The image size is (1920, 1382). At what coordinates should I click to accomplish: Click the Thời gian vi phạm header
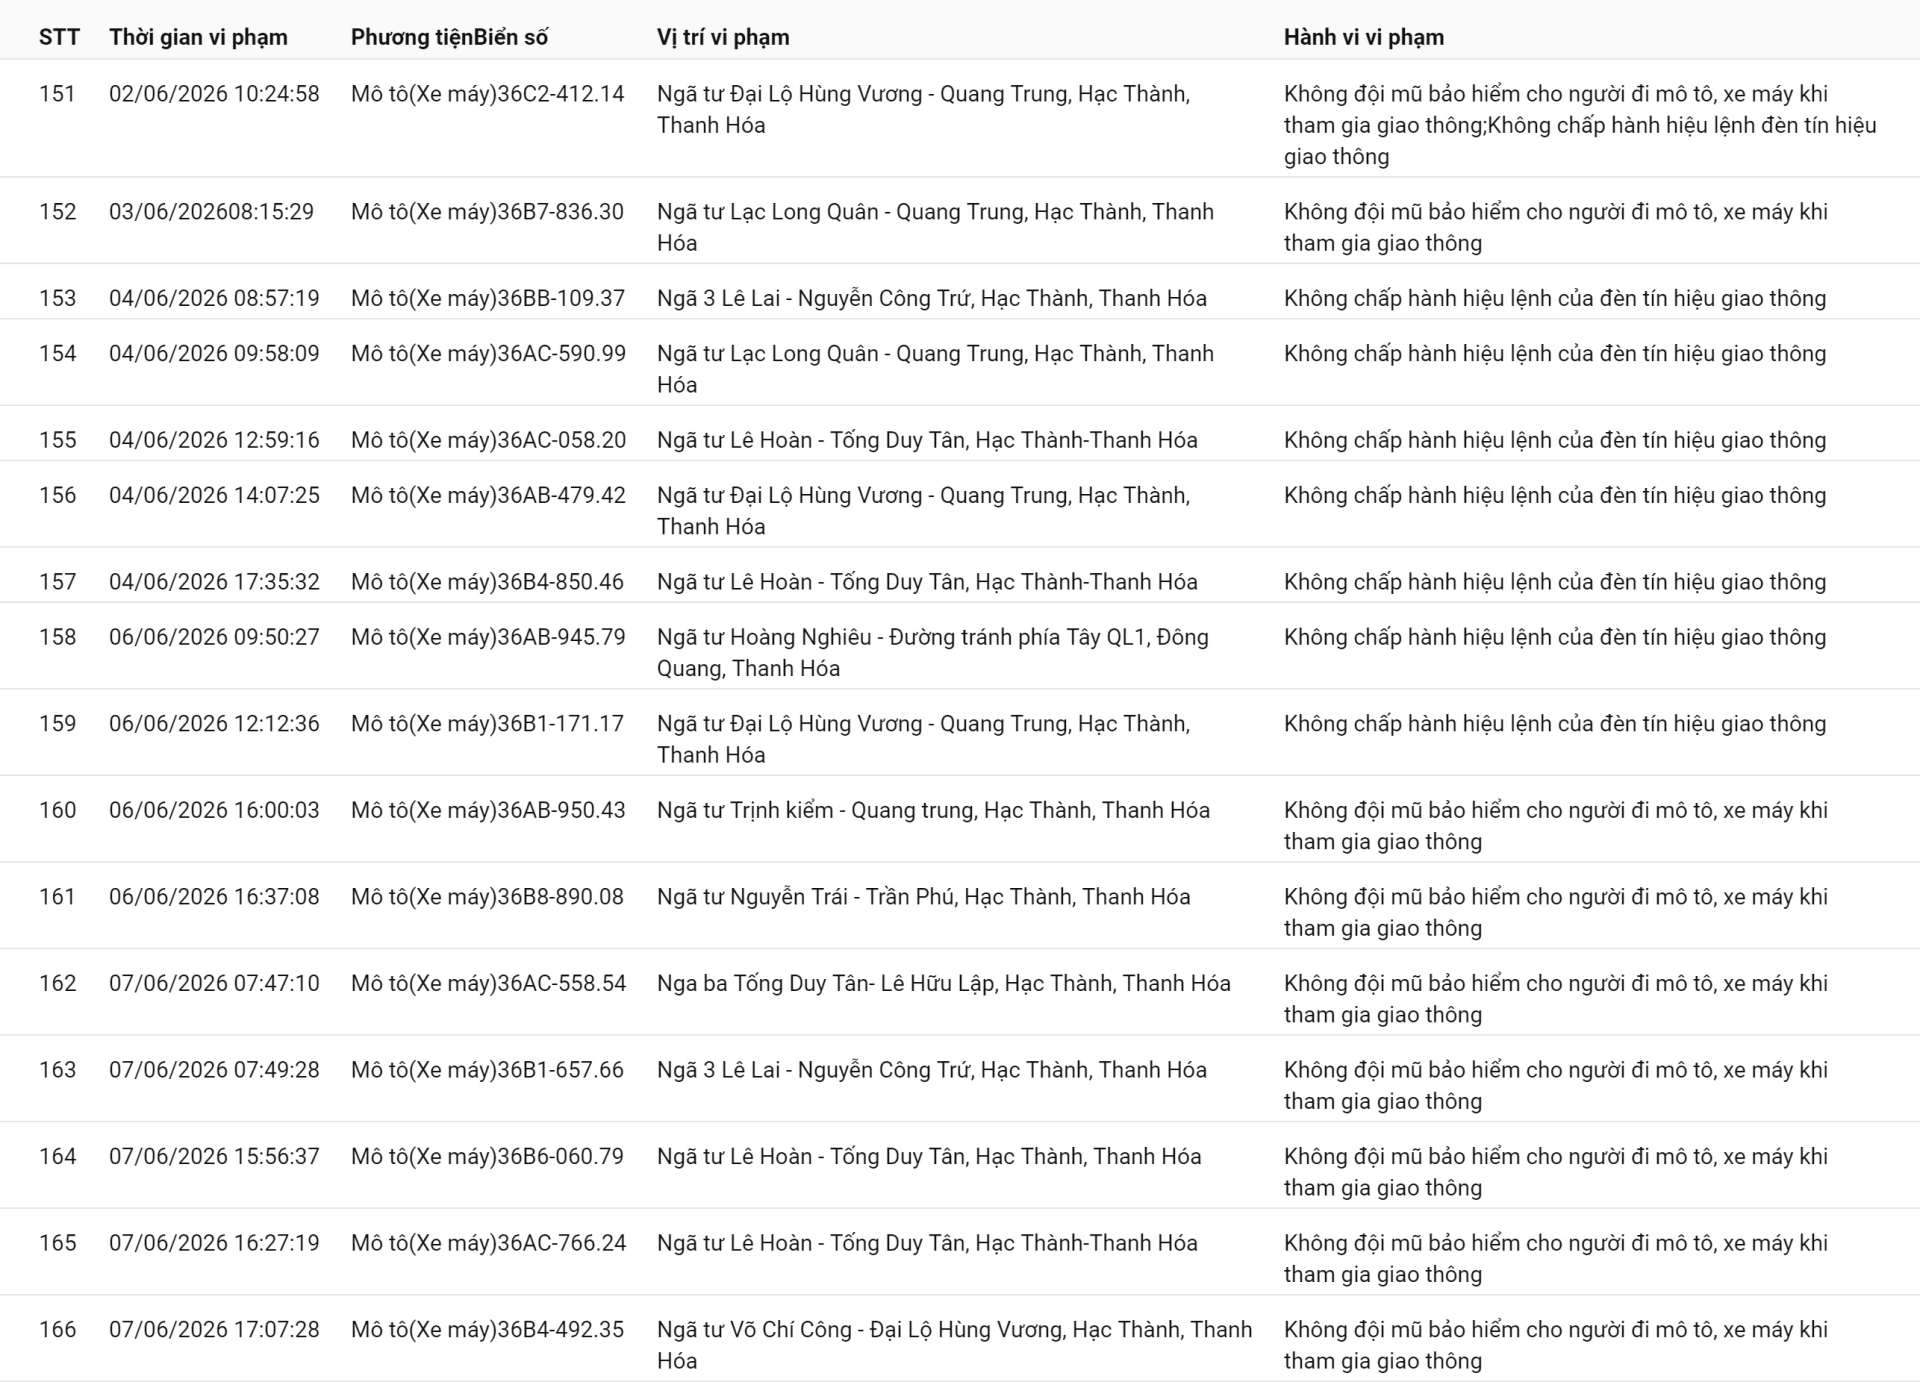(x=198, y=37)
